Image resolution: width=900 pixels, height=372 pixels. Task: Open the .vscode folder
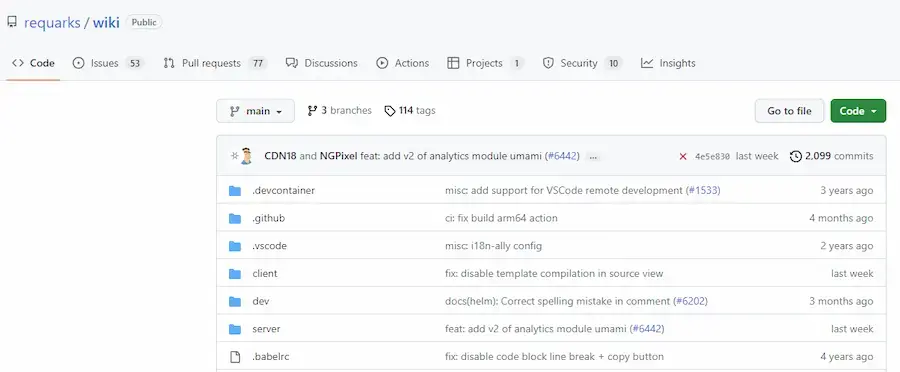(x=269, y=246)
